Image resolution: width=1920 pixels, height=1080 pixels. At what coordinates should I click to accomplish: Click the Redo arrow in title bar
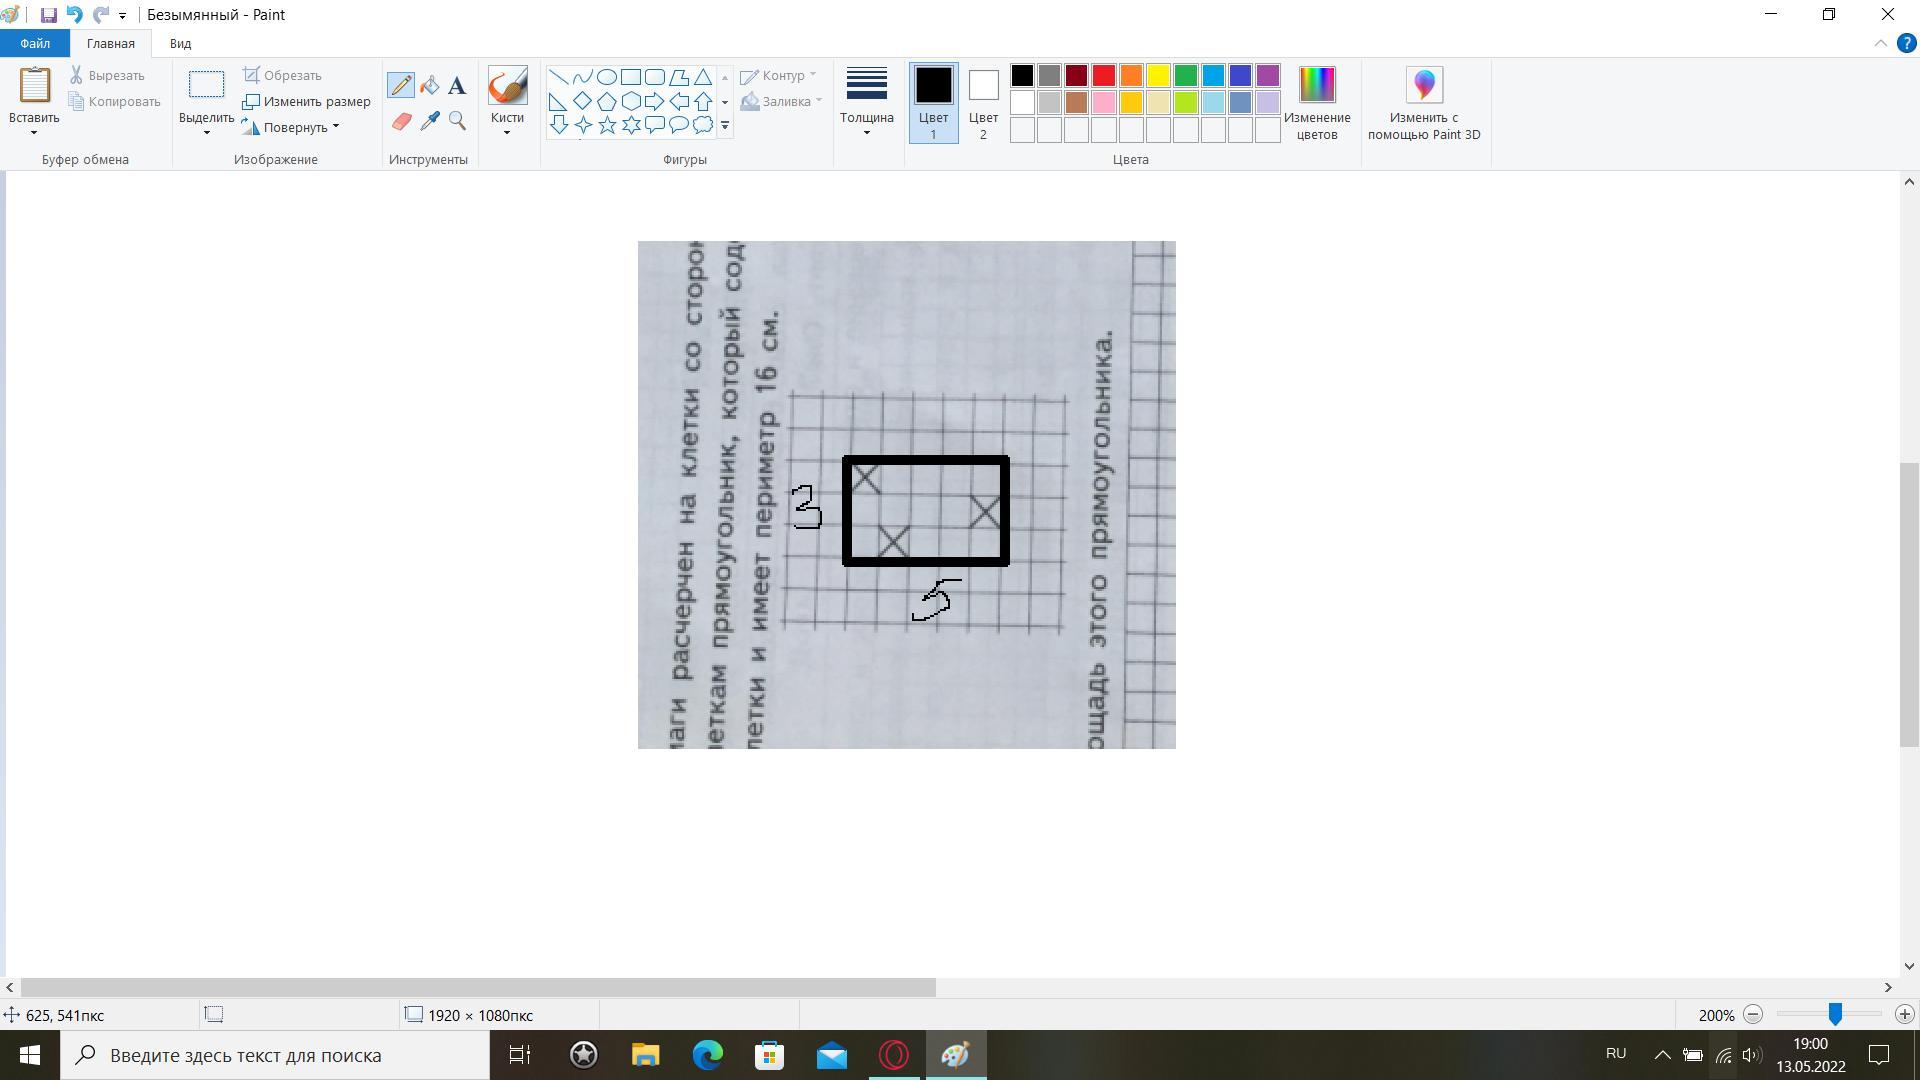[x=100, y=15]
